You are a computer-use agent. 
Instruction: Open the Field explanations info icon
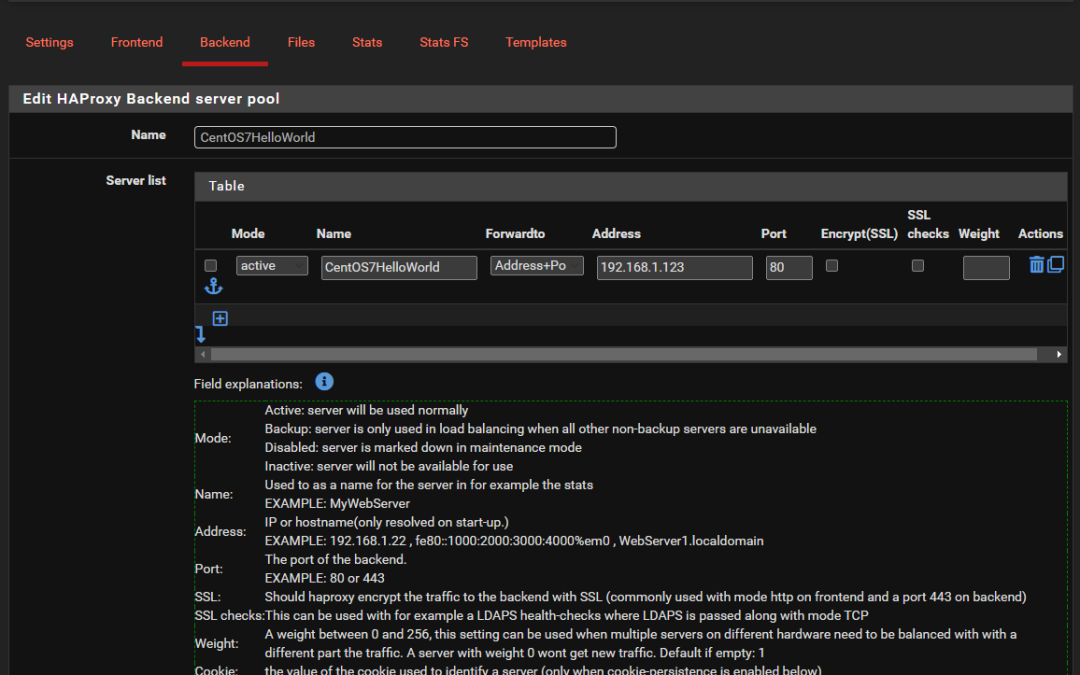point(324,382)
